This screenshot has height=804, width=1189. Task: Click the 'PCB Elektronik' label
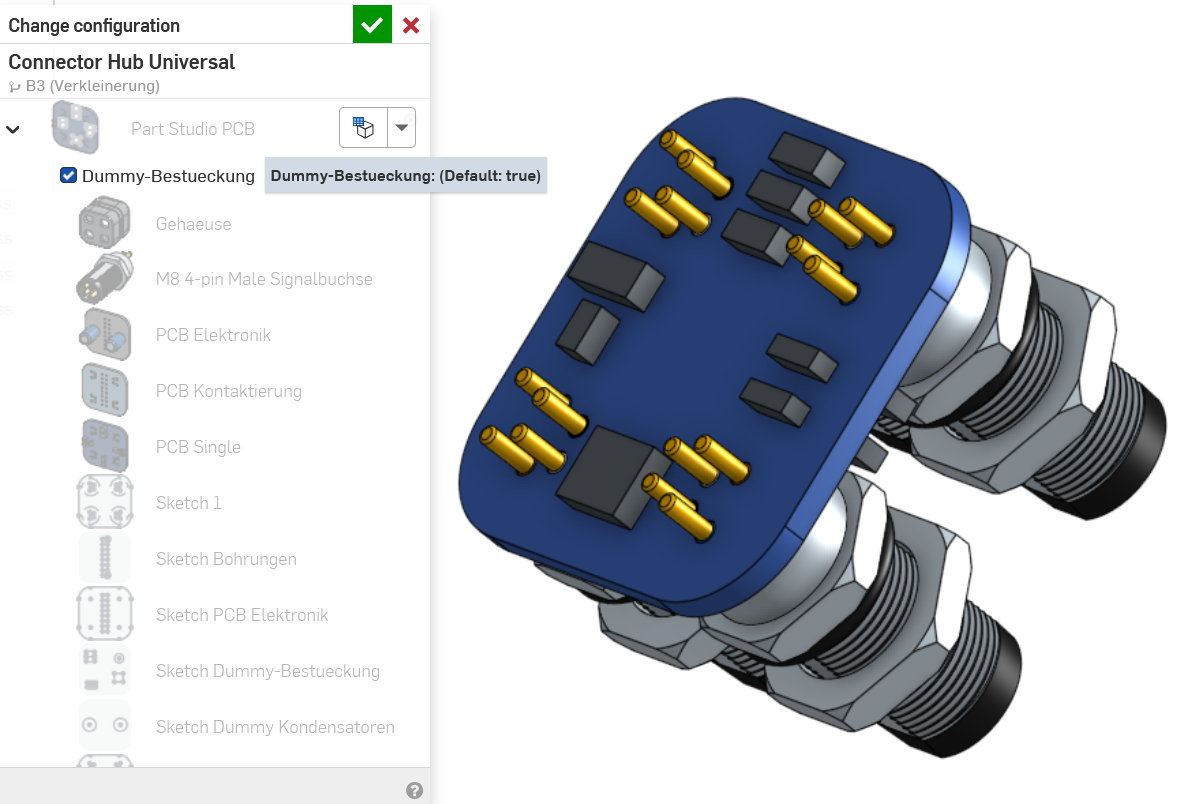(x=213, y=335)
